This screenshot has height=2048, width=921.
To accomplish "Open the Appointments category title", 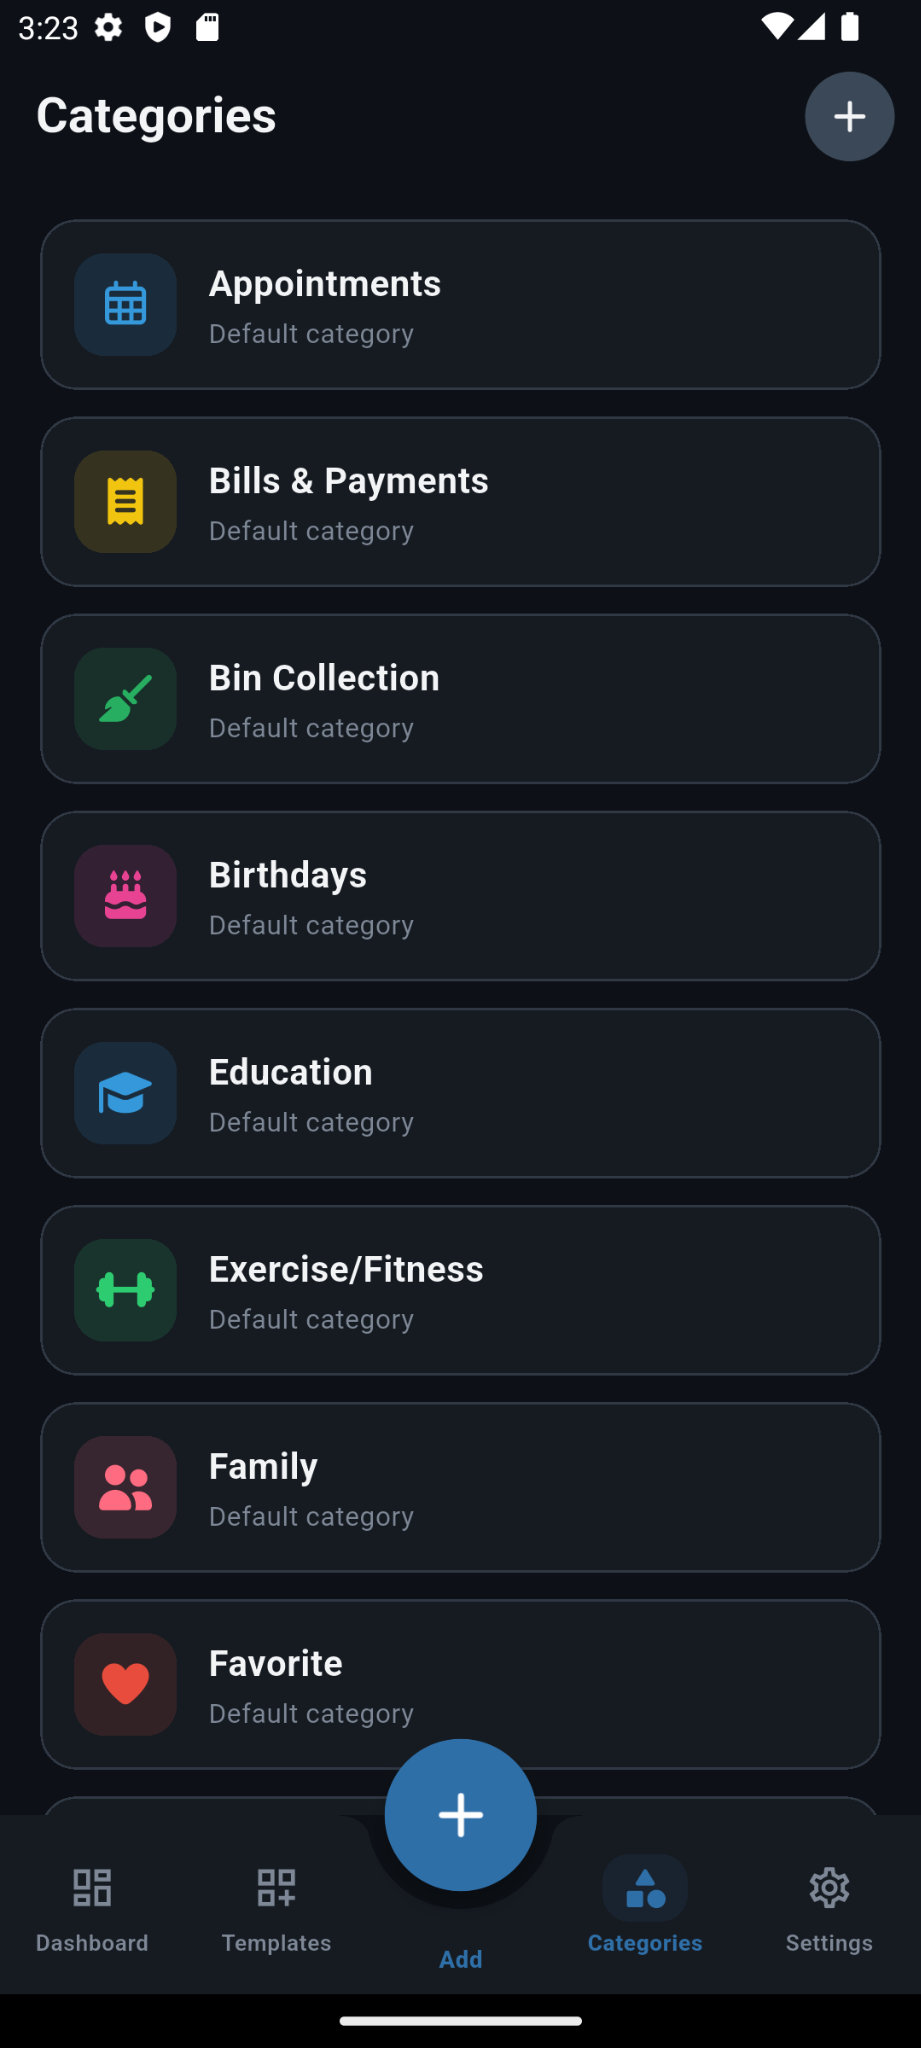I will coord(325,284).
